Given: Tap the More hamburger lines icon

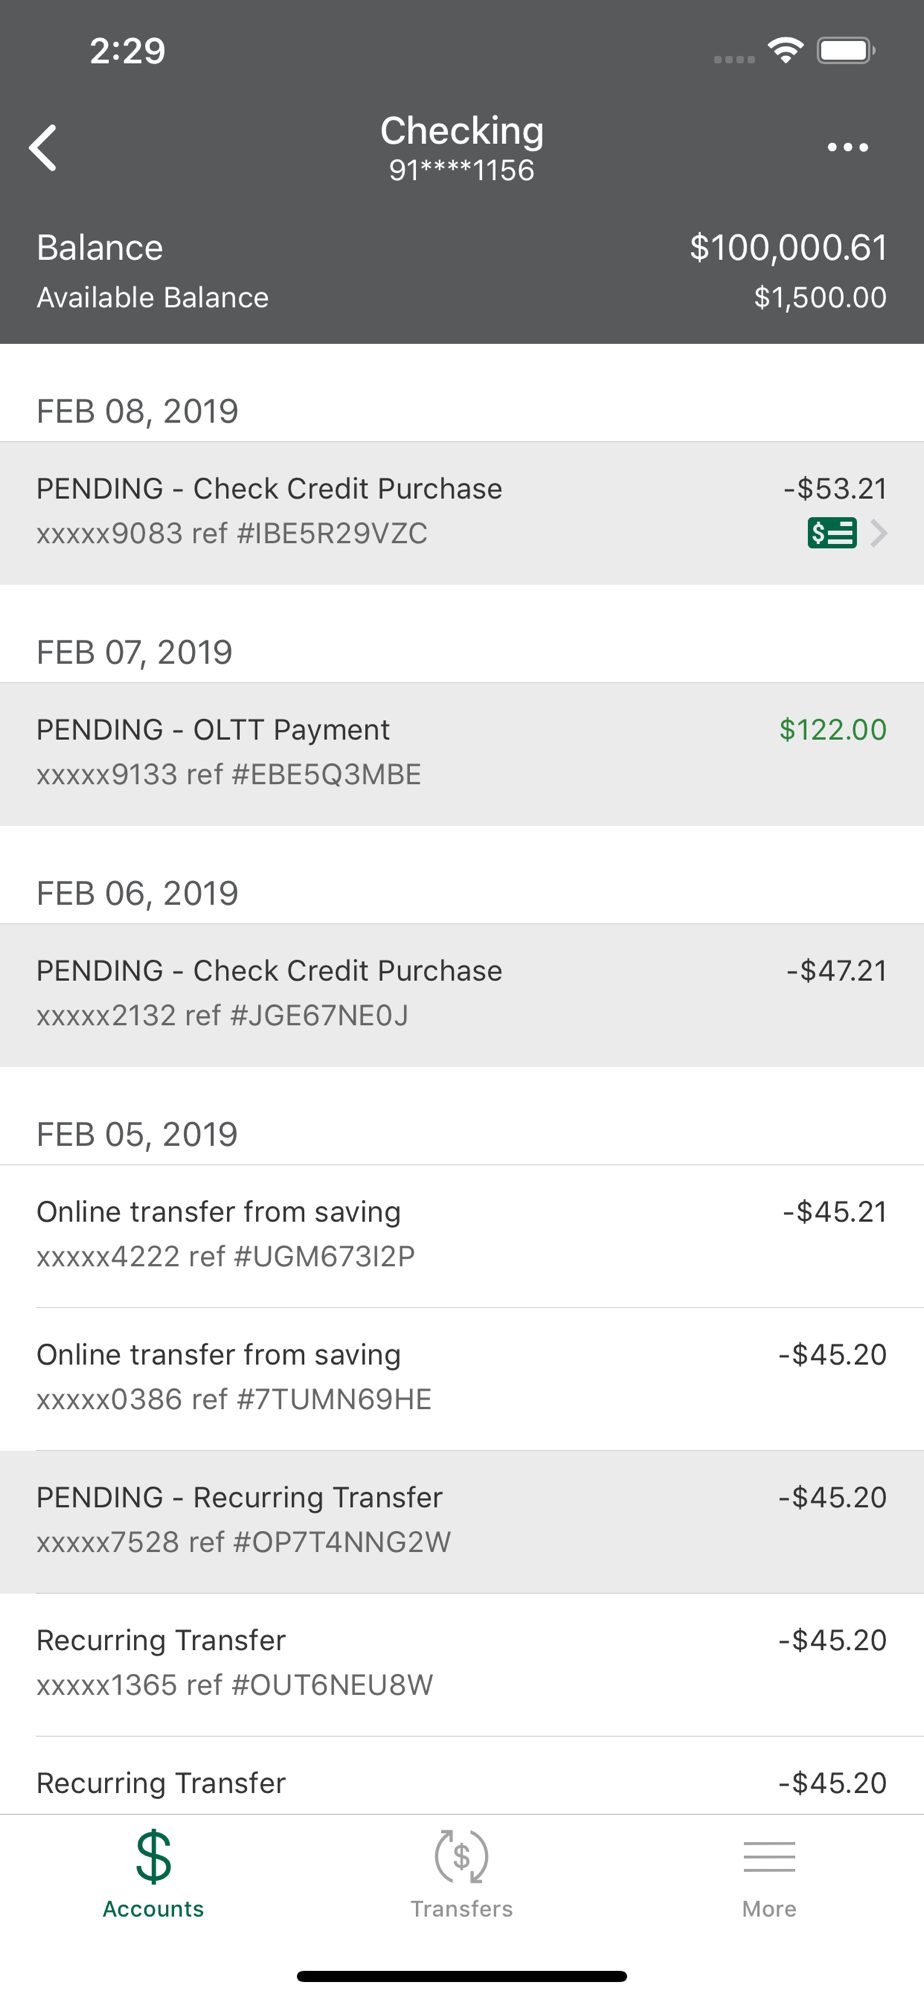Looking at the screenshot, I should [x=769, y=1857].
